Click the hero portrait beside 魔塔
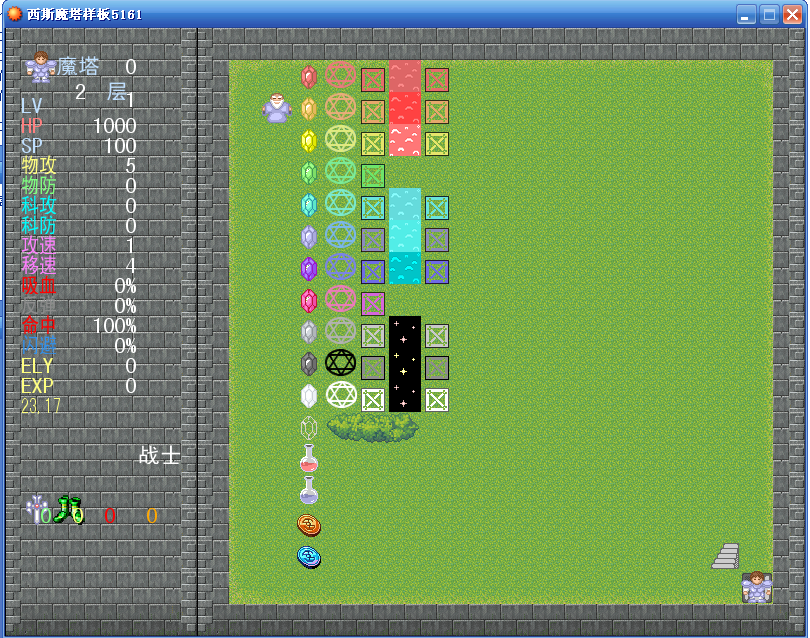 click(41, 67)
